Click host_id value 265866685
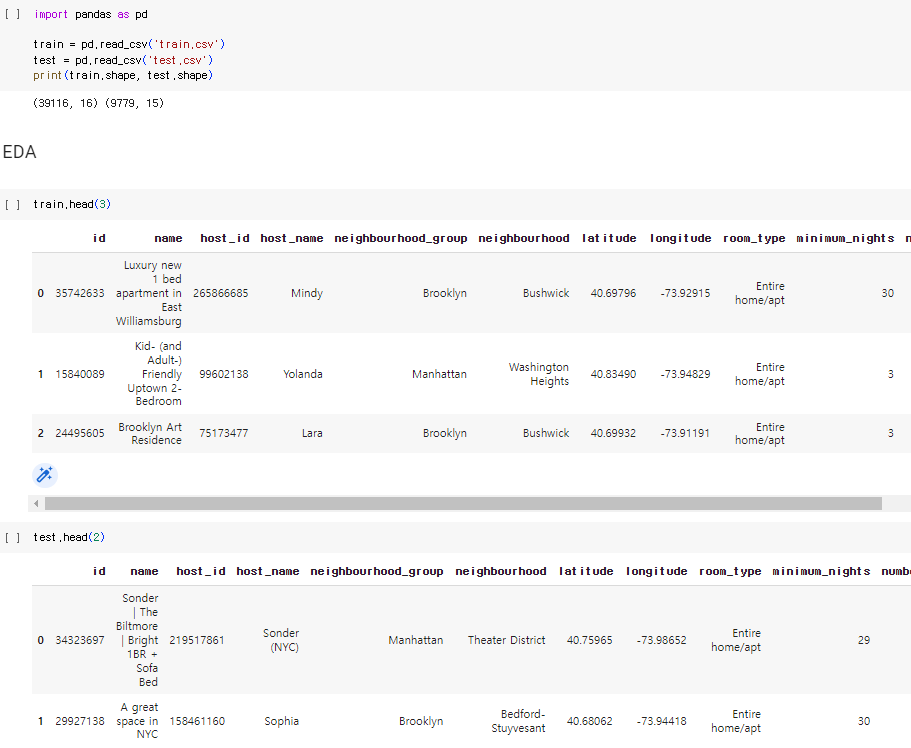 221,293
